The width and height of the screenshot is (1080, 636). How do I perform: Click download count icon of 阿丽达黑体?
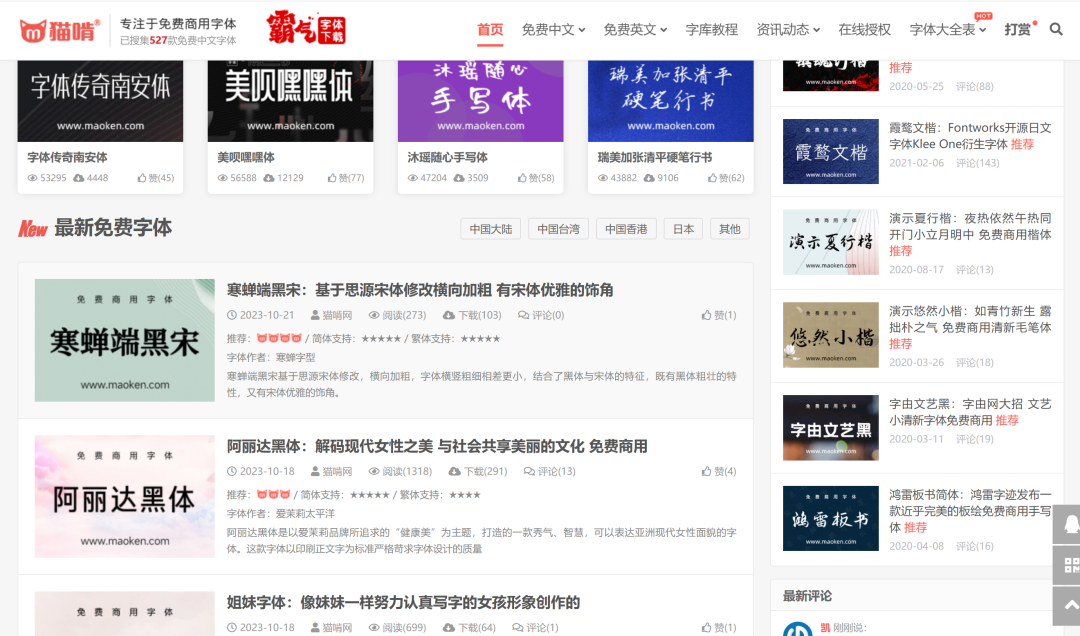coord(454,471)
